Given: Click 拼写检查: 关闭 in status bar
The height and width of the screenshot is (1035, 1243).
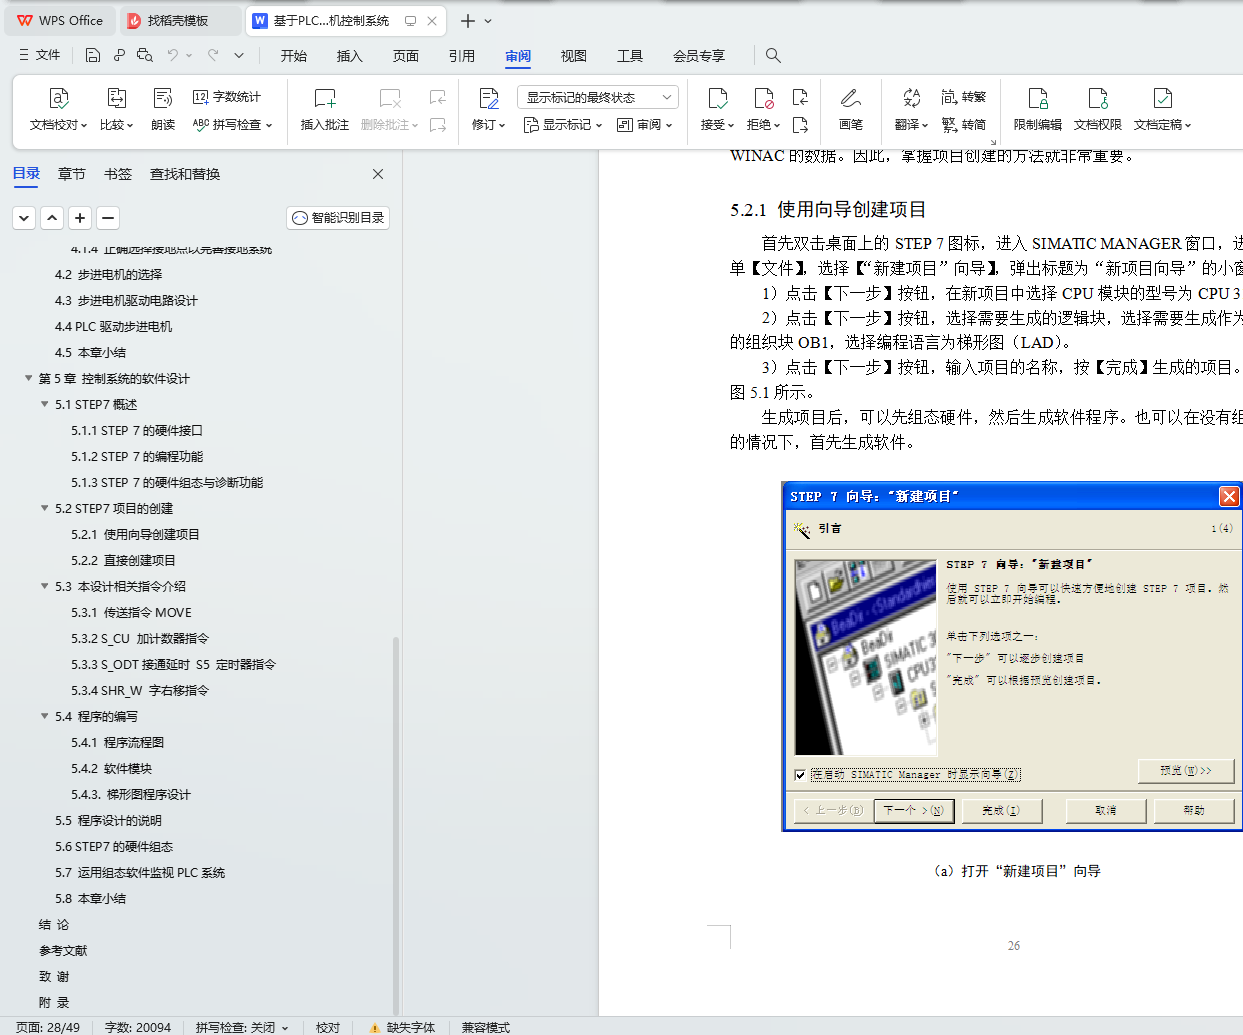Looking at the screenshot, I should tap(242, 1027).
